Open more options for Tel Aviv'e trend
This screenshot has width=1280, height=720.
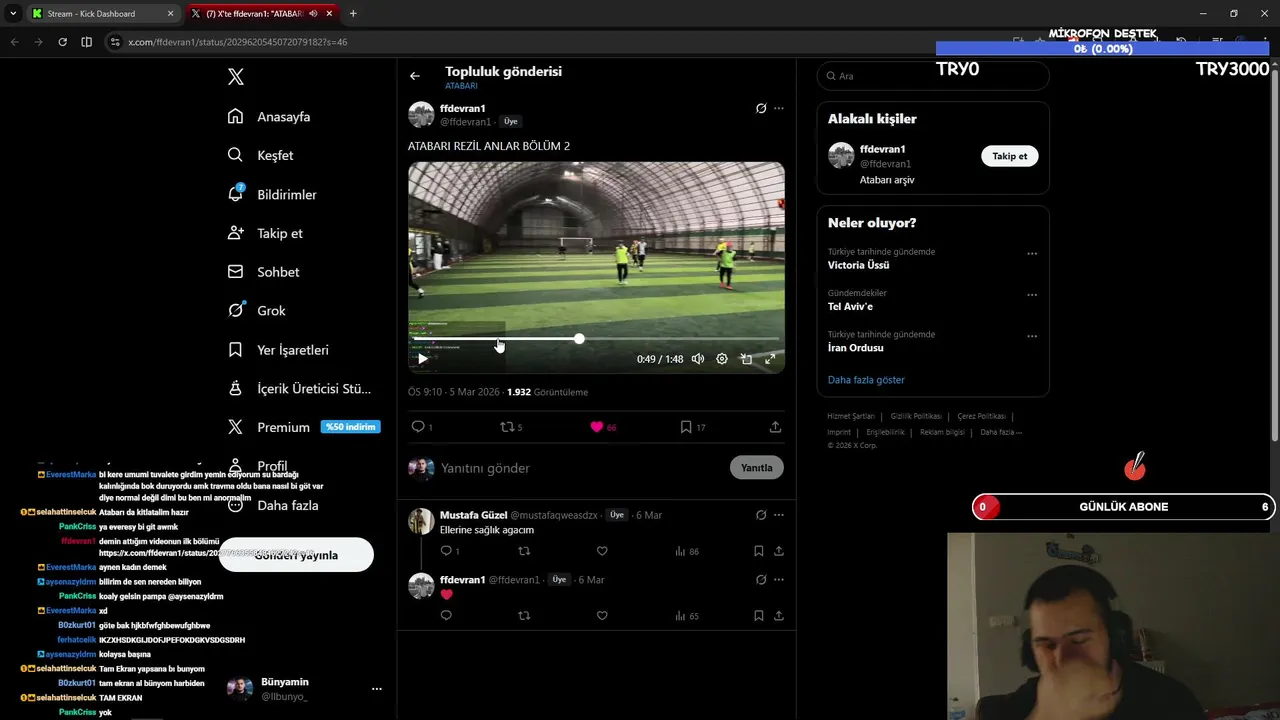tap(1032, 295)
